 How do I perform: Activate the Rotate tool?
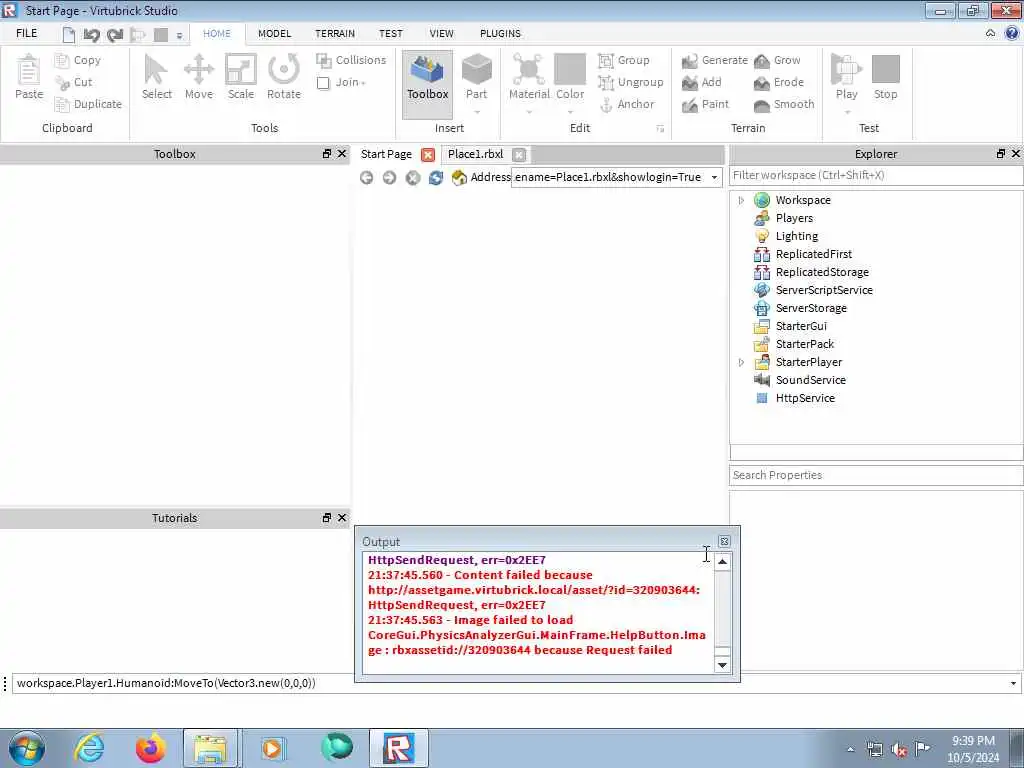[283, 77]
